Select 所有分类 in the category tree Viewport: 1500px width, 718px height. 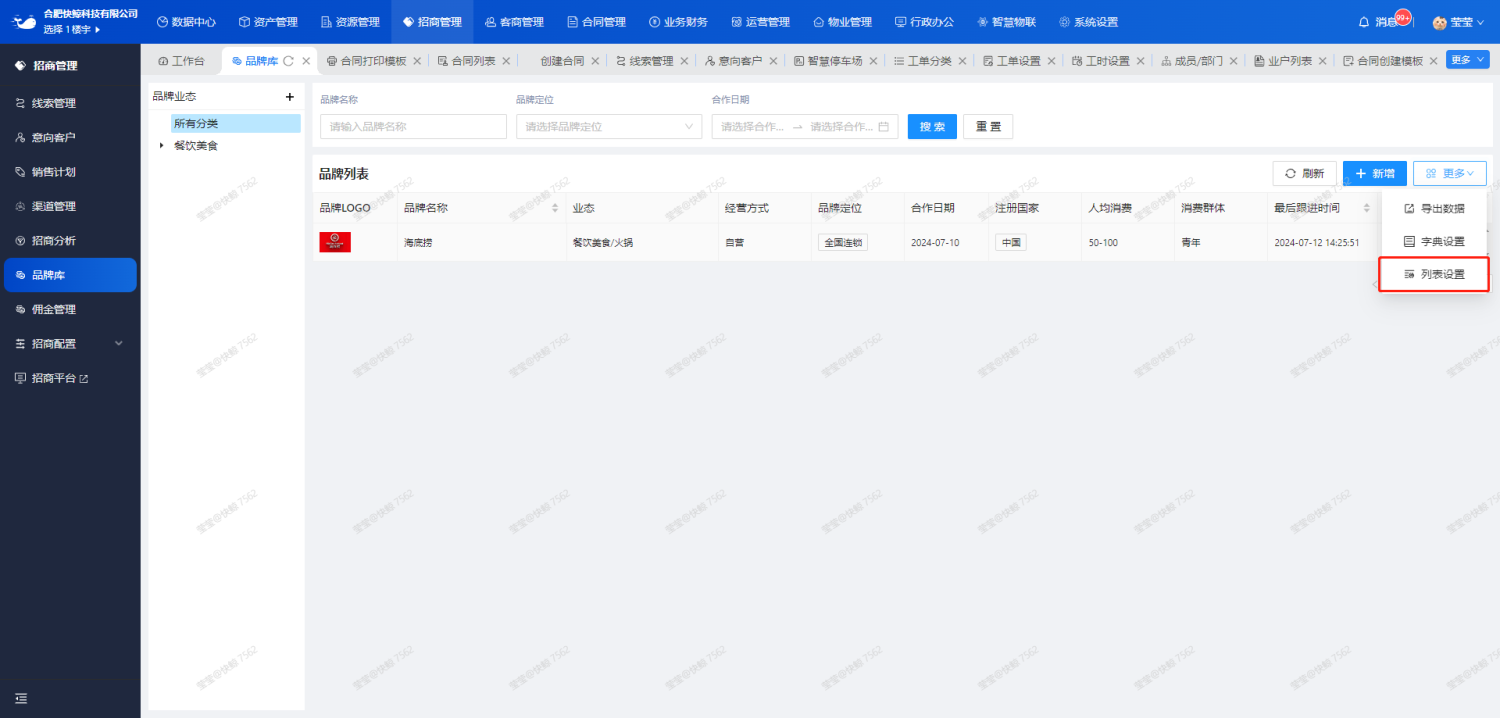(196, 124)
